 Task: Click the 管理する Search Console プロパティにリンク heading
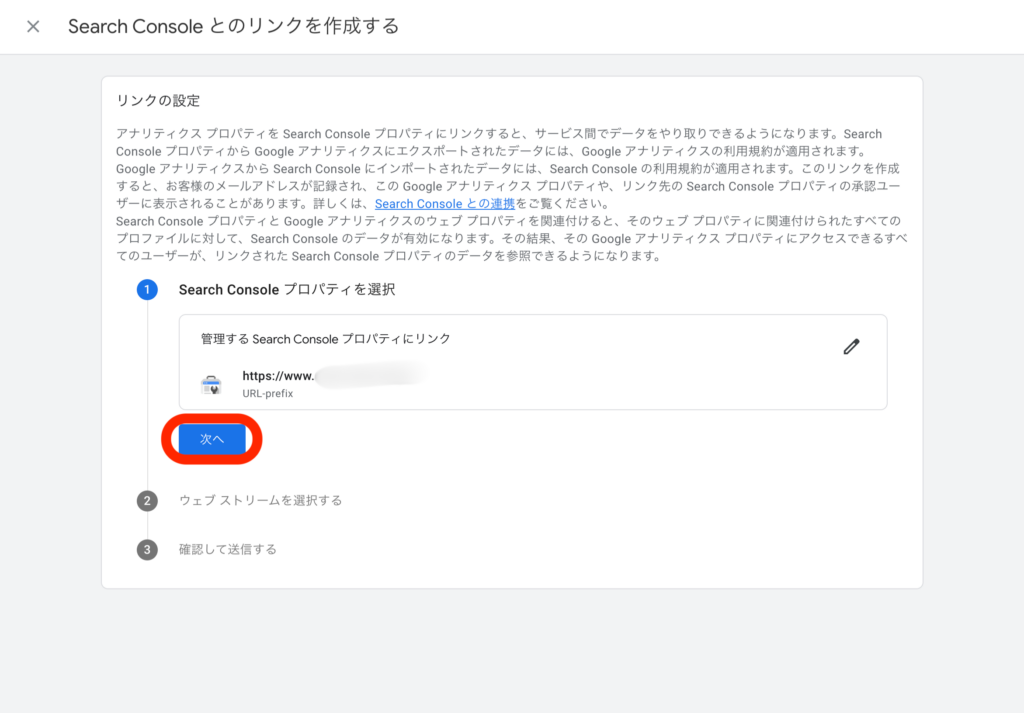pos(325,339)
